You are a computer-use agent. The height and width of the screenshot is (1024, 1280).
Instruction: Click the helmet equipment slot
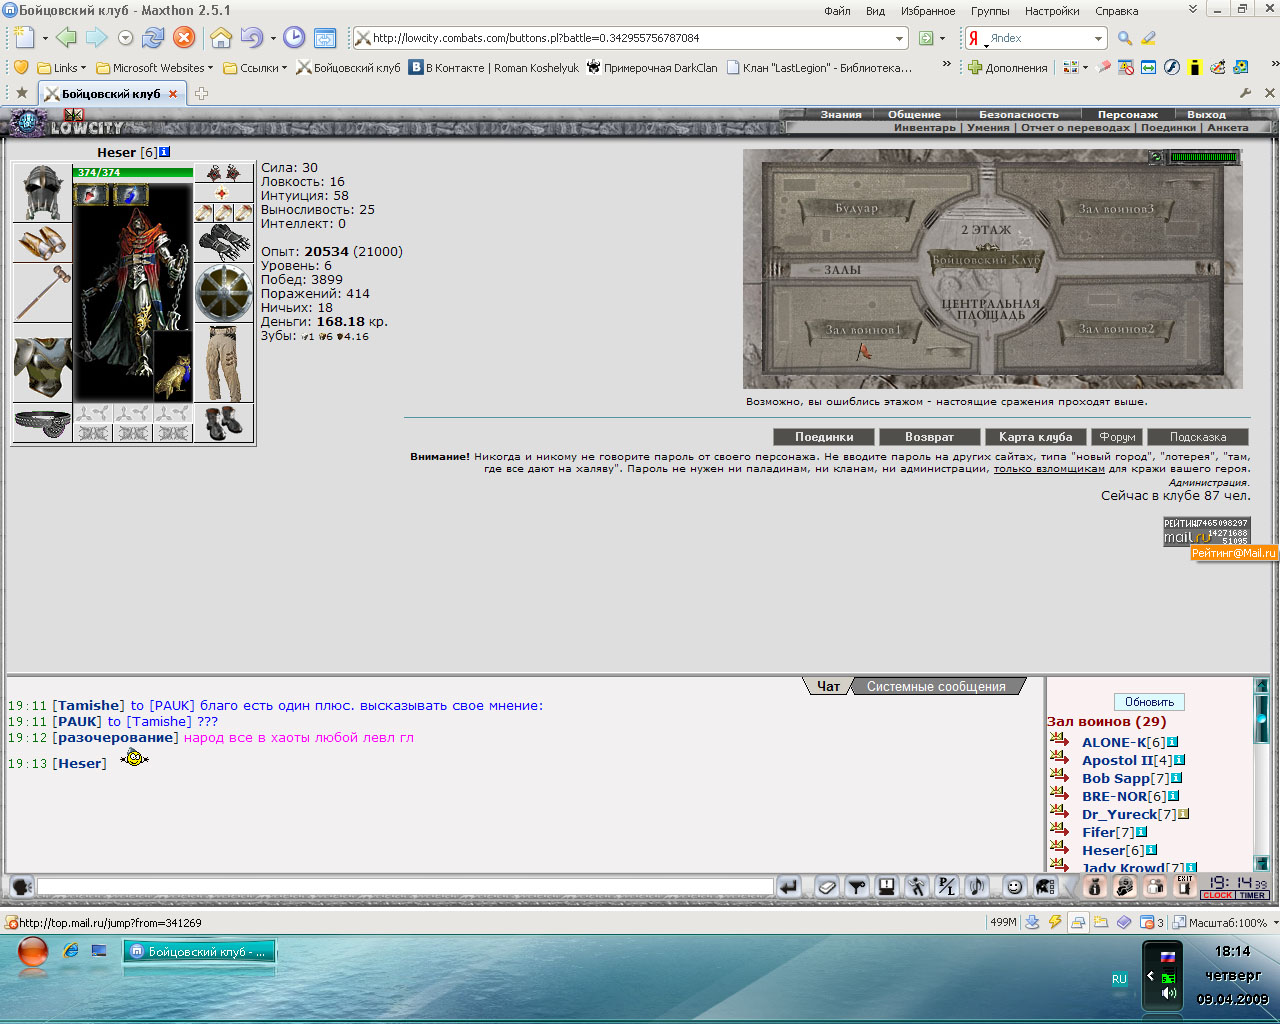coord(42,193)
